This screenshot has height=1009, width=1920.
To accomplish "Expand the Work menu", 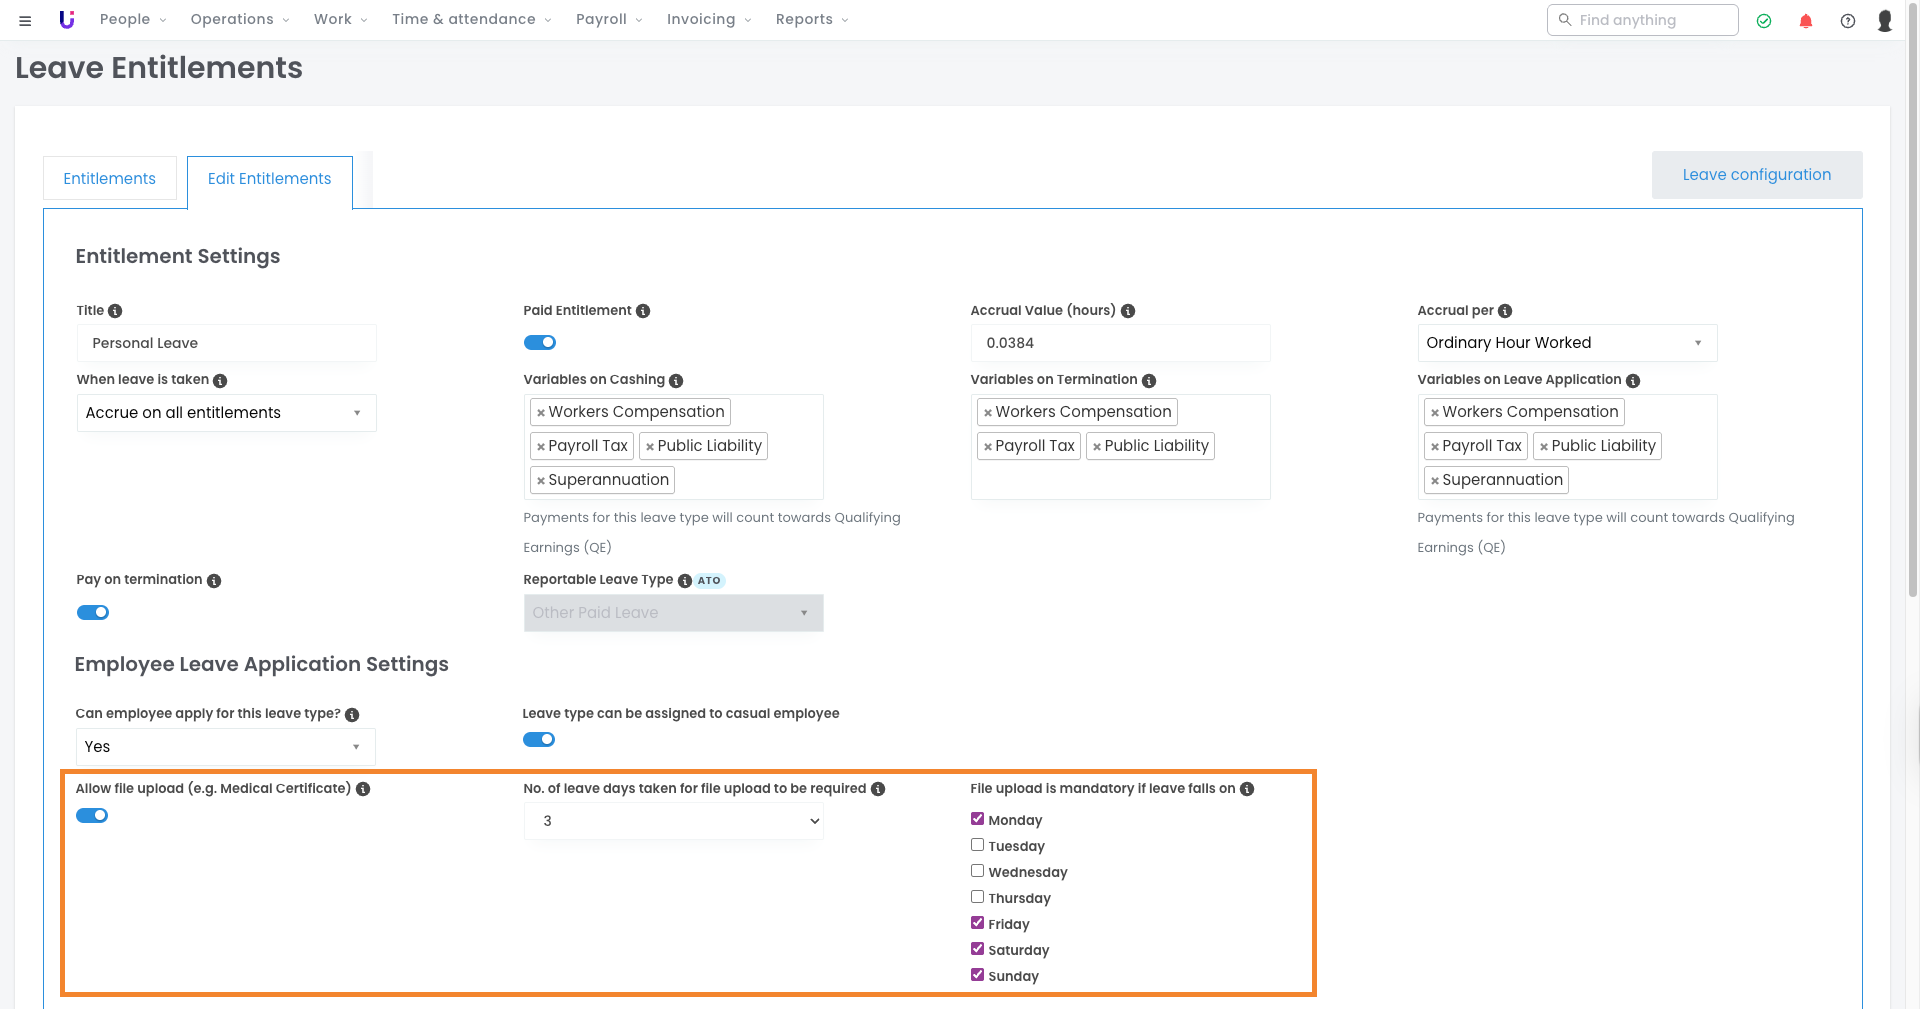I will pyautogui.click(x=341, y=20).
